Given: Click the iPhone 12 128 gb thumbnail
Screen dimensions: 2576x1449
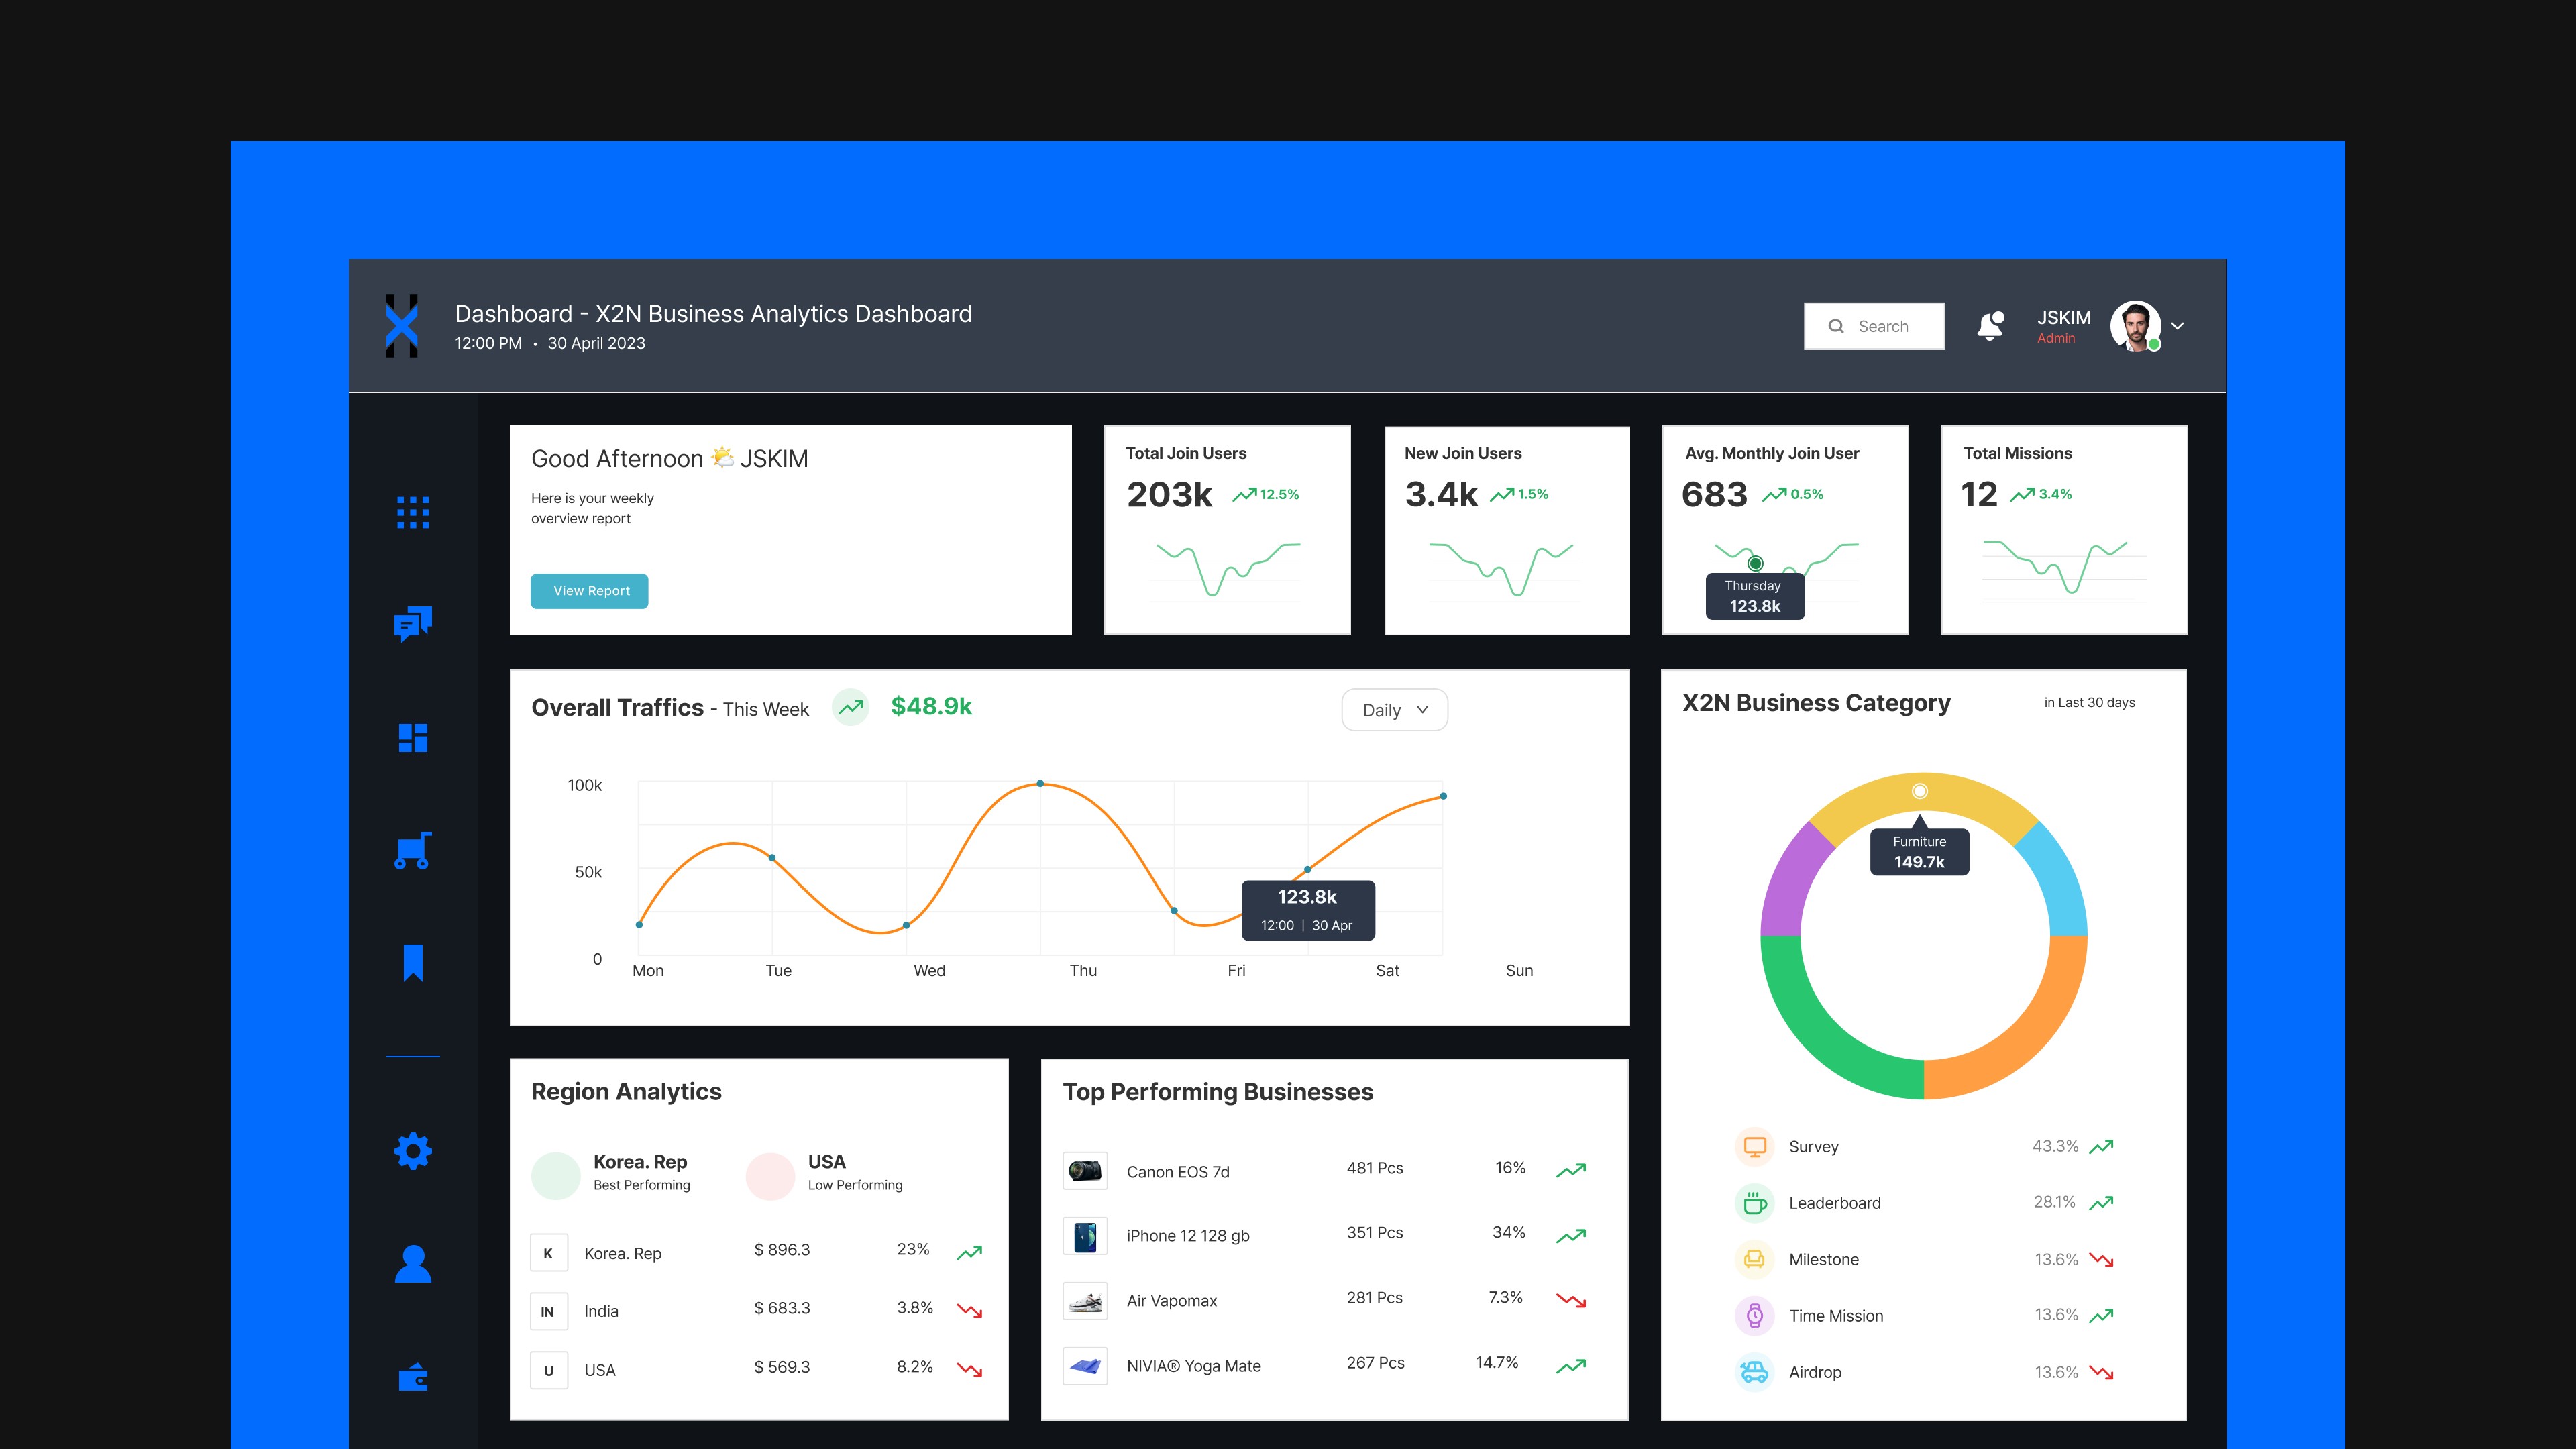Looking at the screenshot, I should 1085,1236.
